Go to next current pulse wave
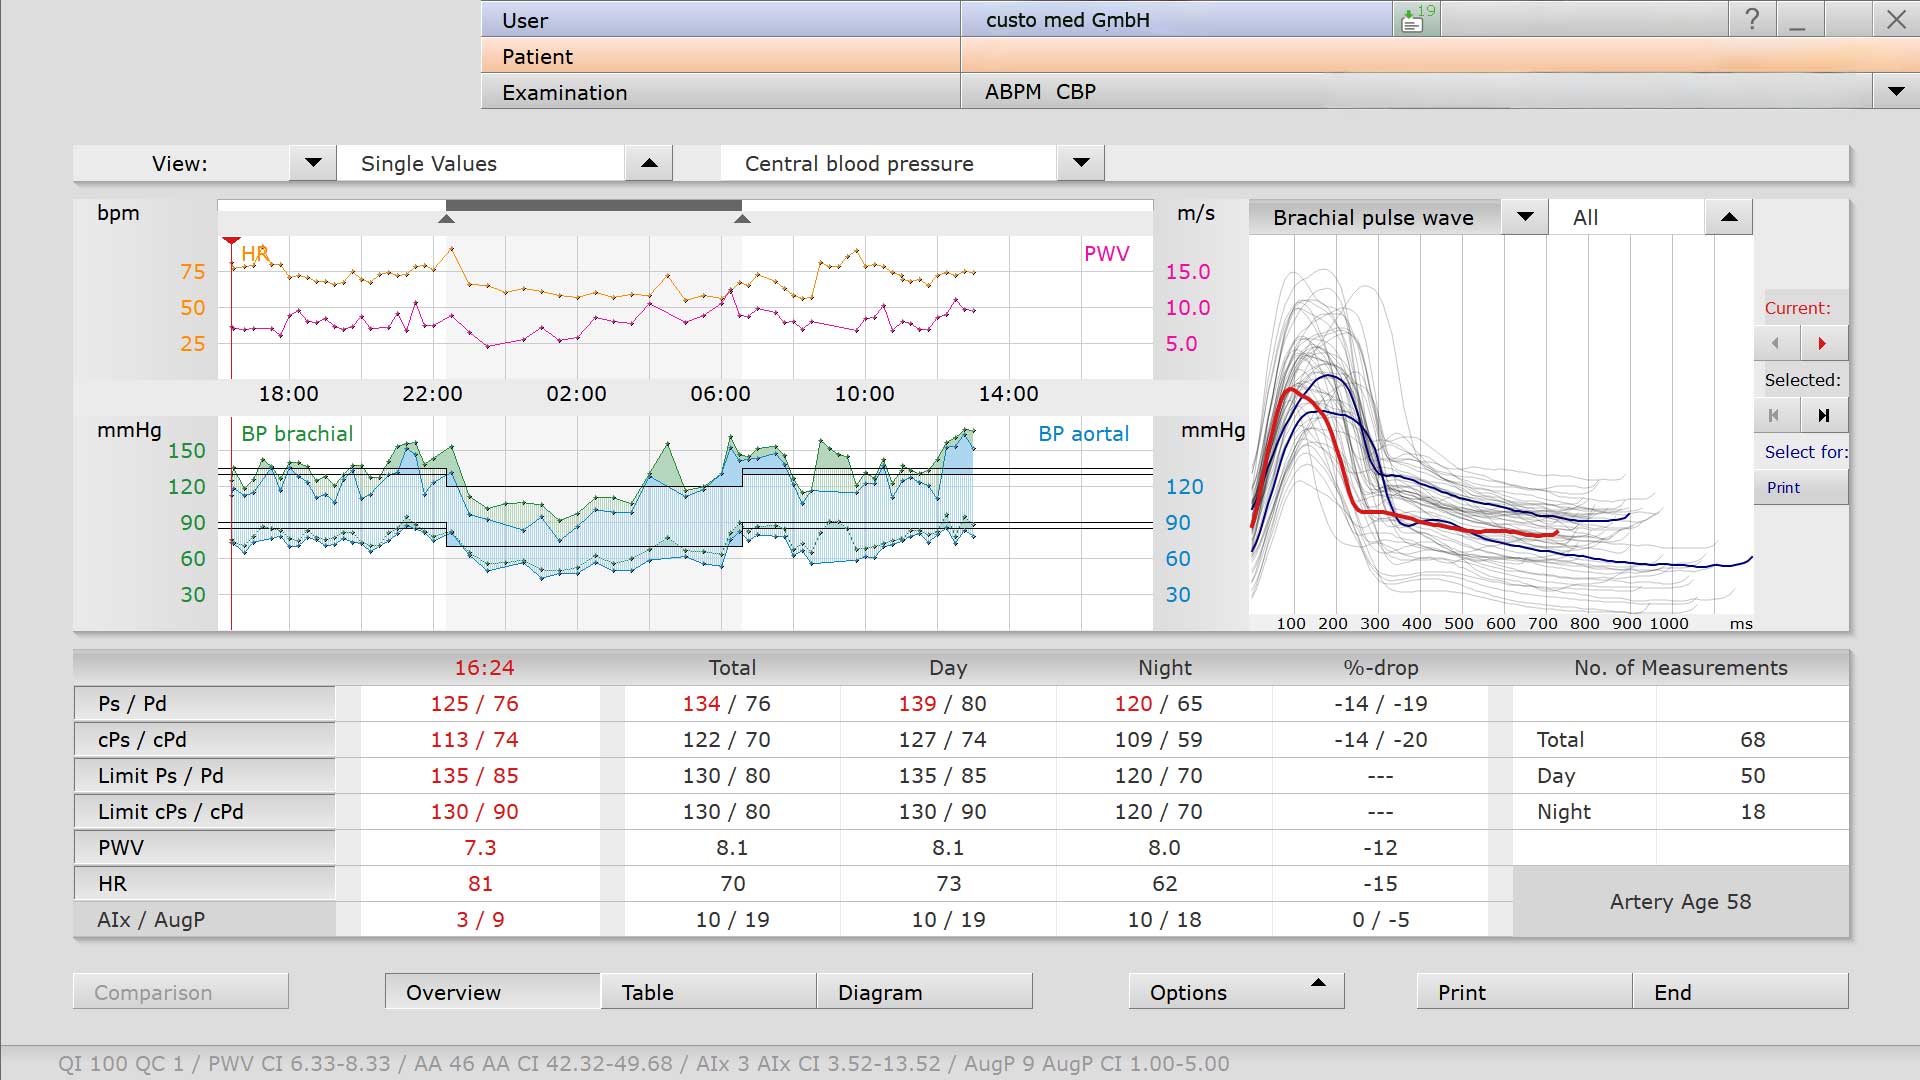Image resolution: width=1920 pixels, height=1080 pixels. [1824, 343]
